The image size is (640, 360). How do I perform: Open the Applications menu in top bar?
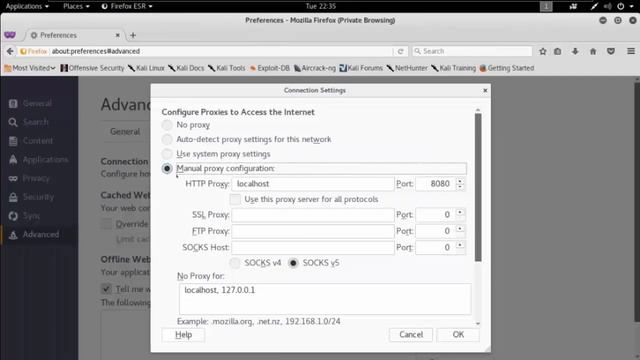[x=27, y=6]
